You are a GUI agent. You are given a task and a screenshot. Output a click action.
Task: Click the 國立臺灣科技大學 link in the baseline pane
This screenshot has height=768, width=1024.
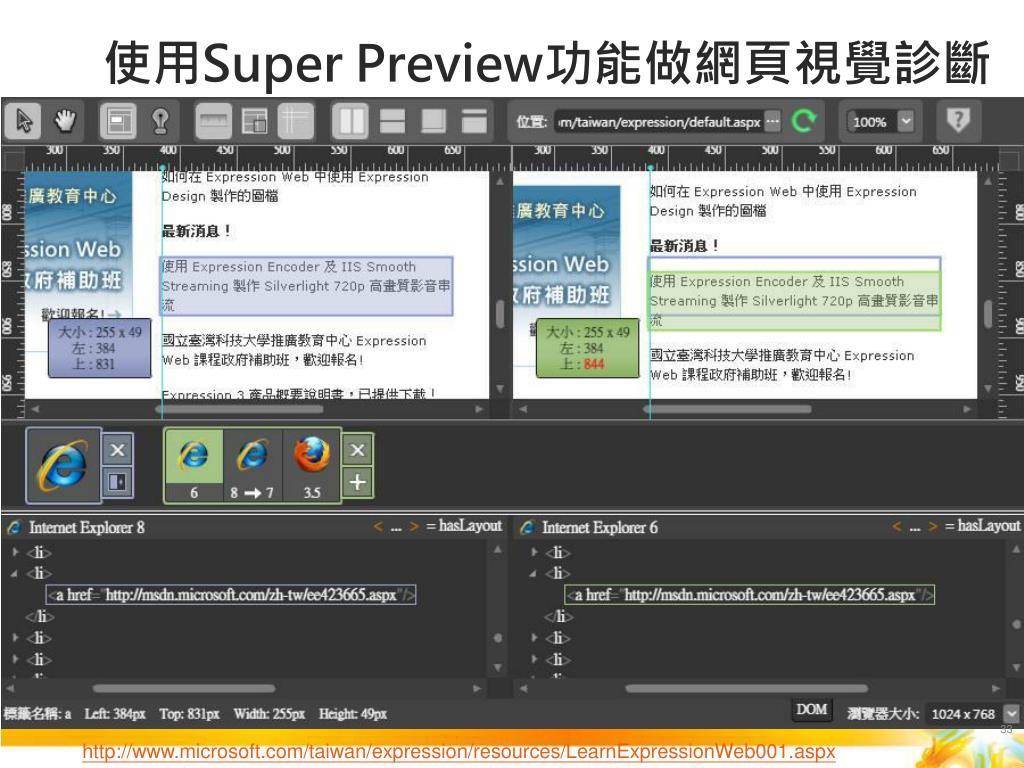(294, 350)
